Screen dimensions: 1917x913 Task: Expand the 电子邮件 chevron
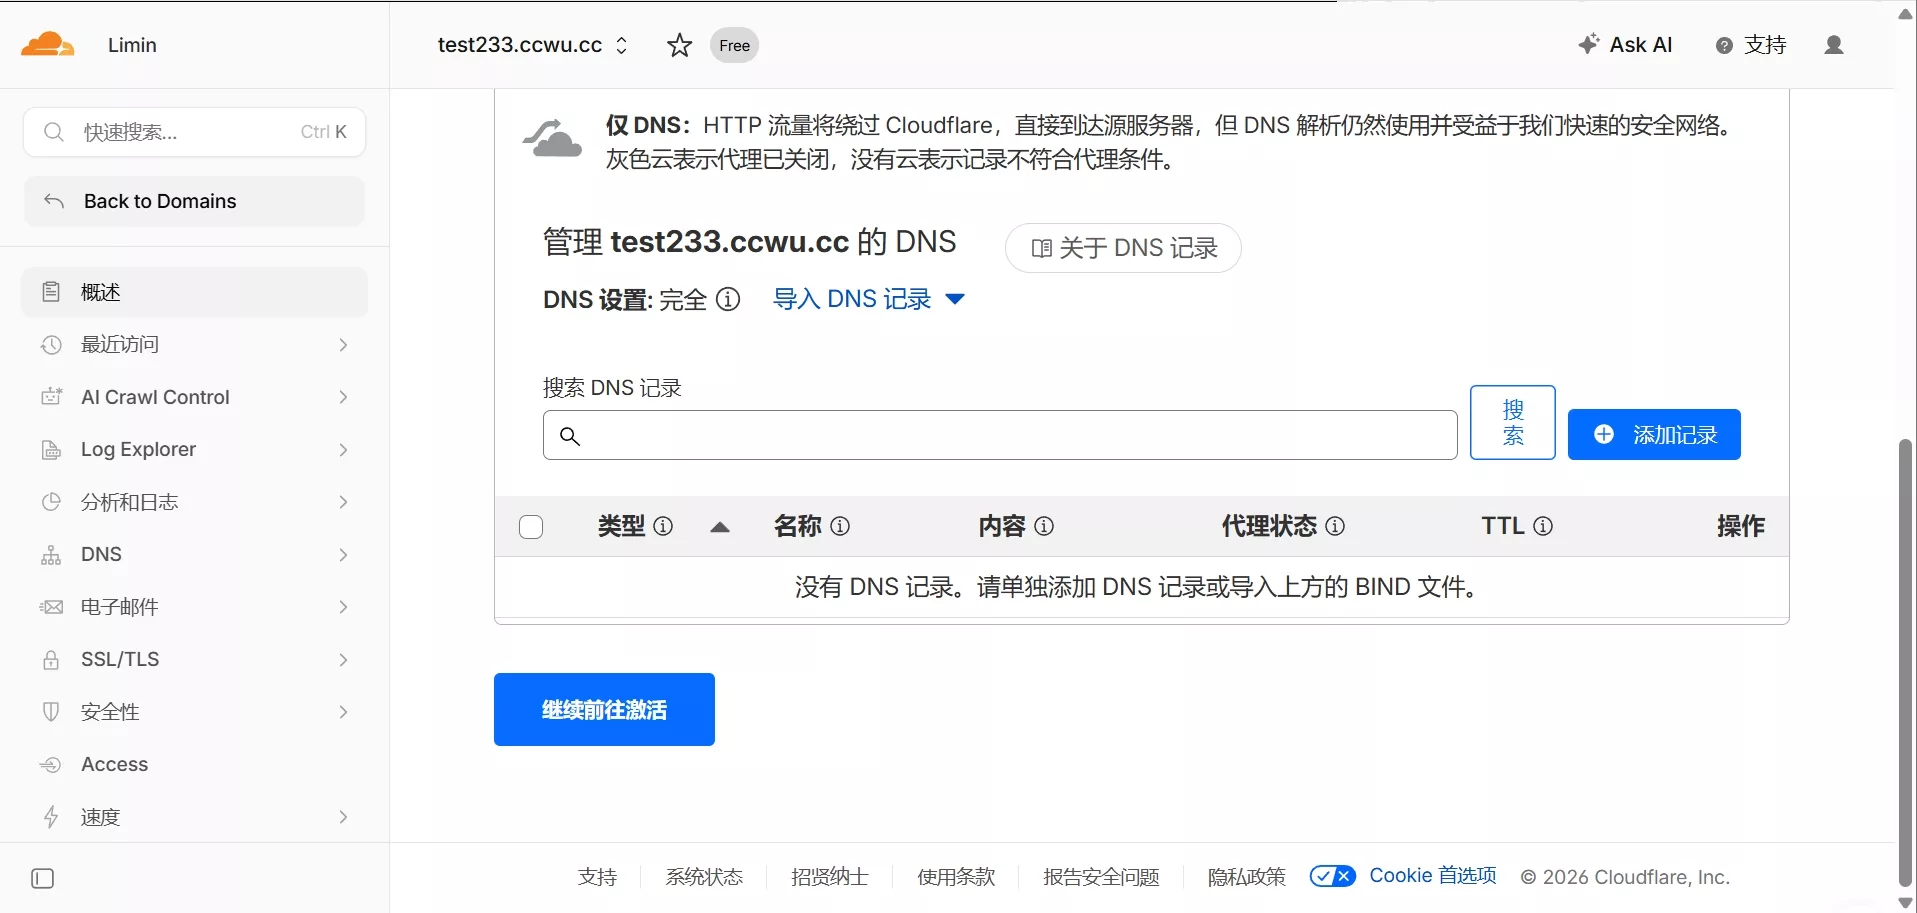343,607
